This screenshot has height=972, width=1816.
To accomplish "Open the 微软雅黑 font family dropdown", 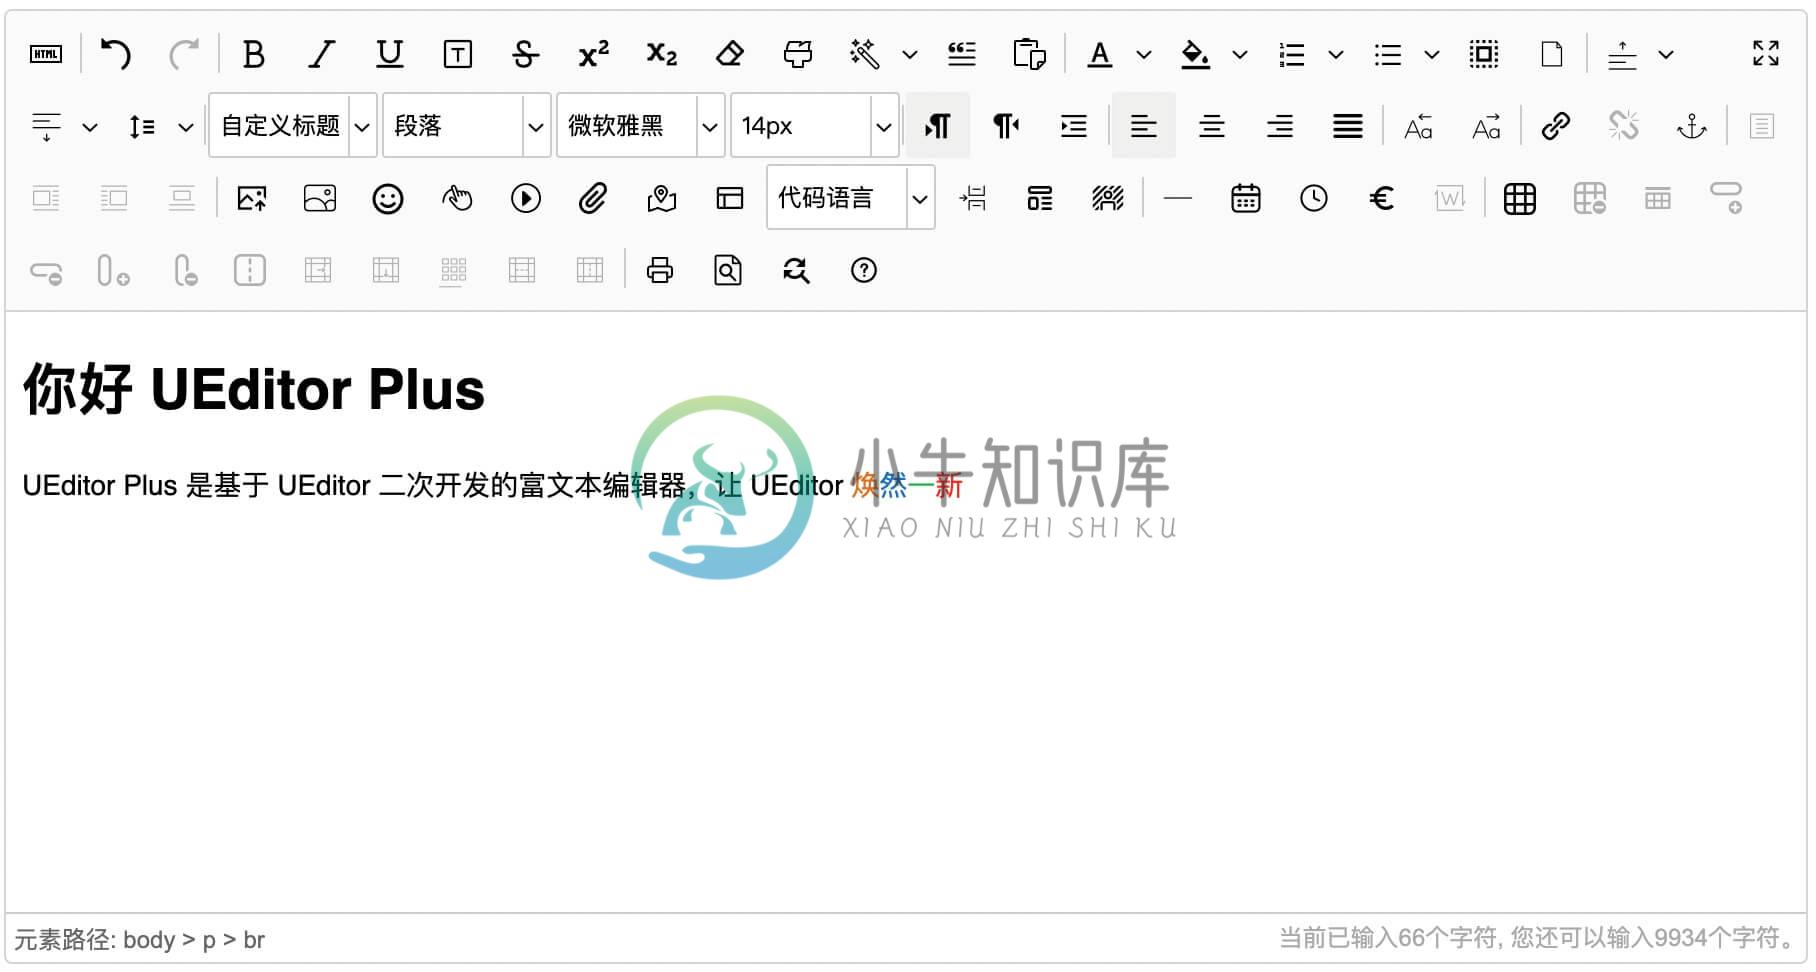I will (641, 125).
